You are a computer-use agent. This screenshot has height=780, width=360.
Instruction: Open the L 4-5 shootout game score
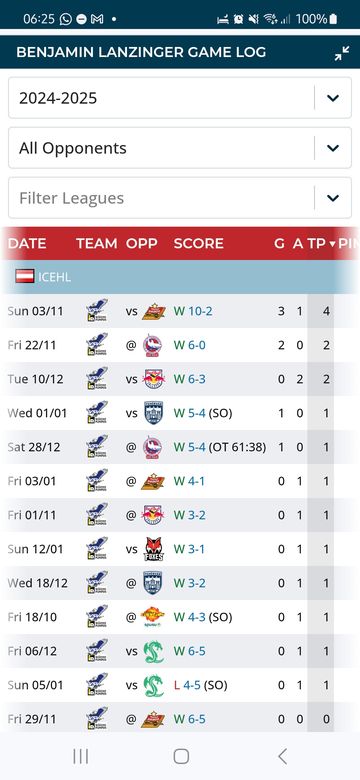click(200, 685)
